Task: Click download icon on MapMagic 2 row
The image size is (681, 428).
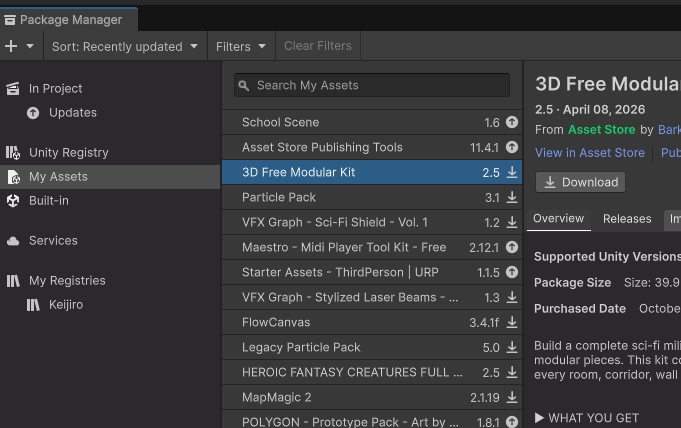Action: tap(512, 397)
